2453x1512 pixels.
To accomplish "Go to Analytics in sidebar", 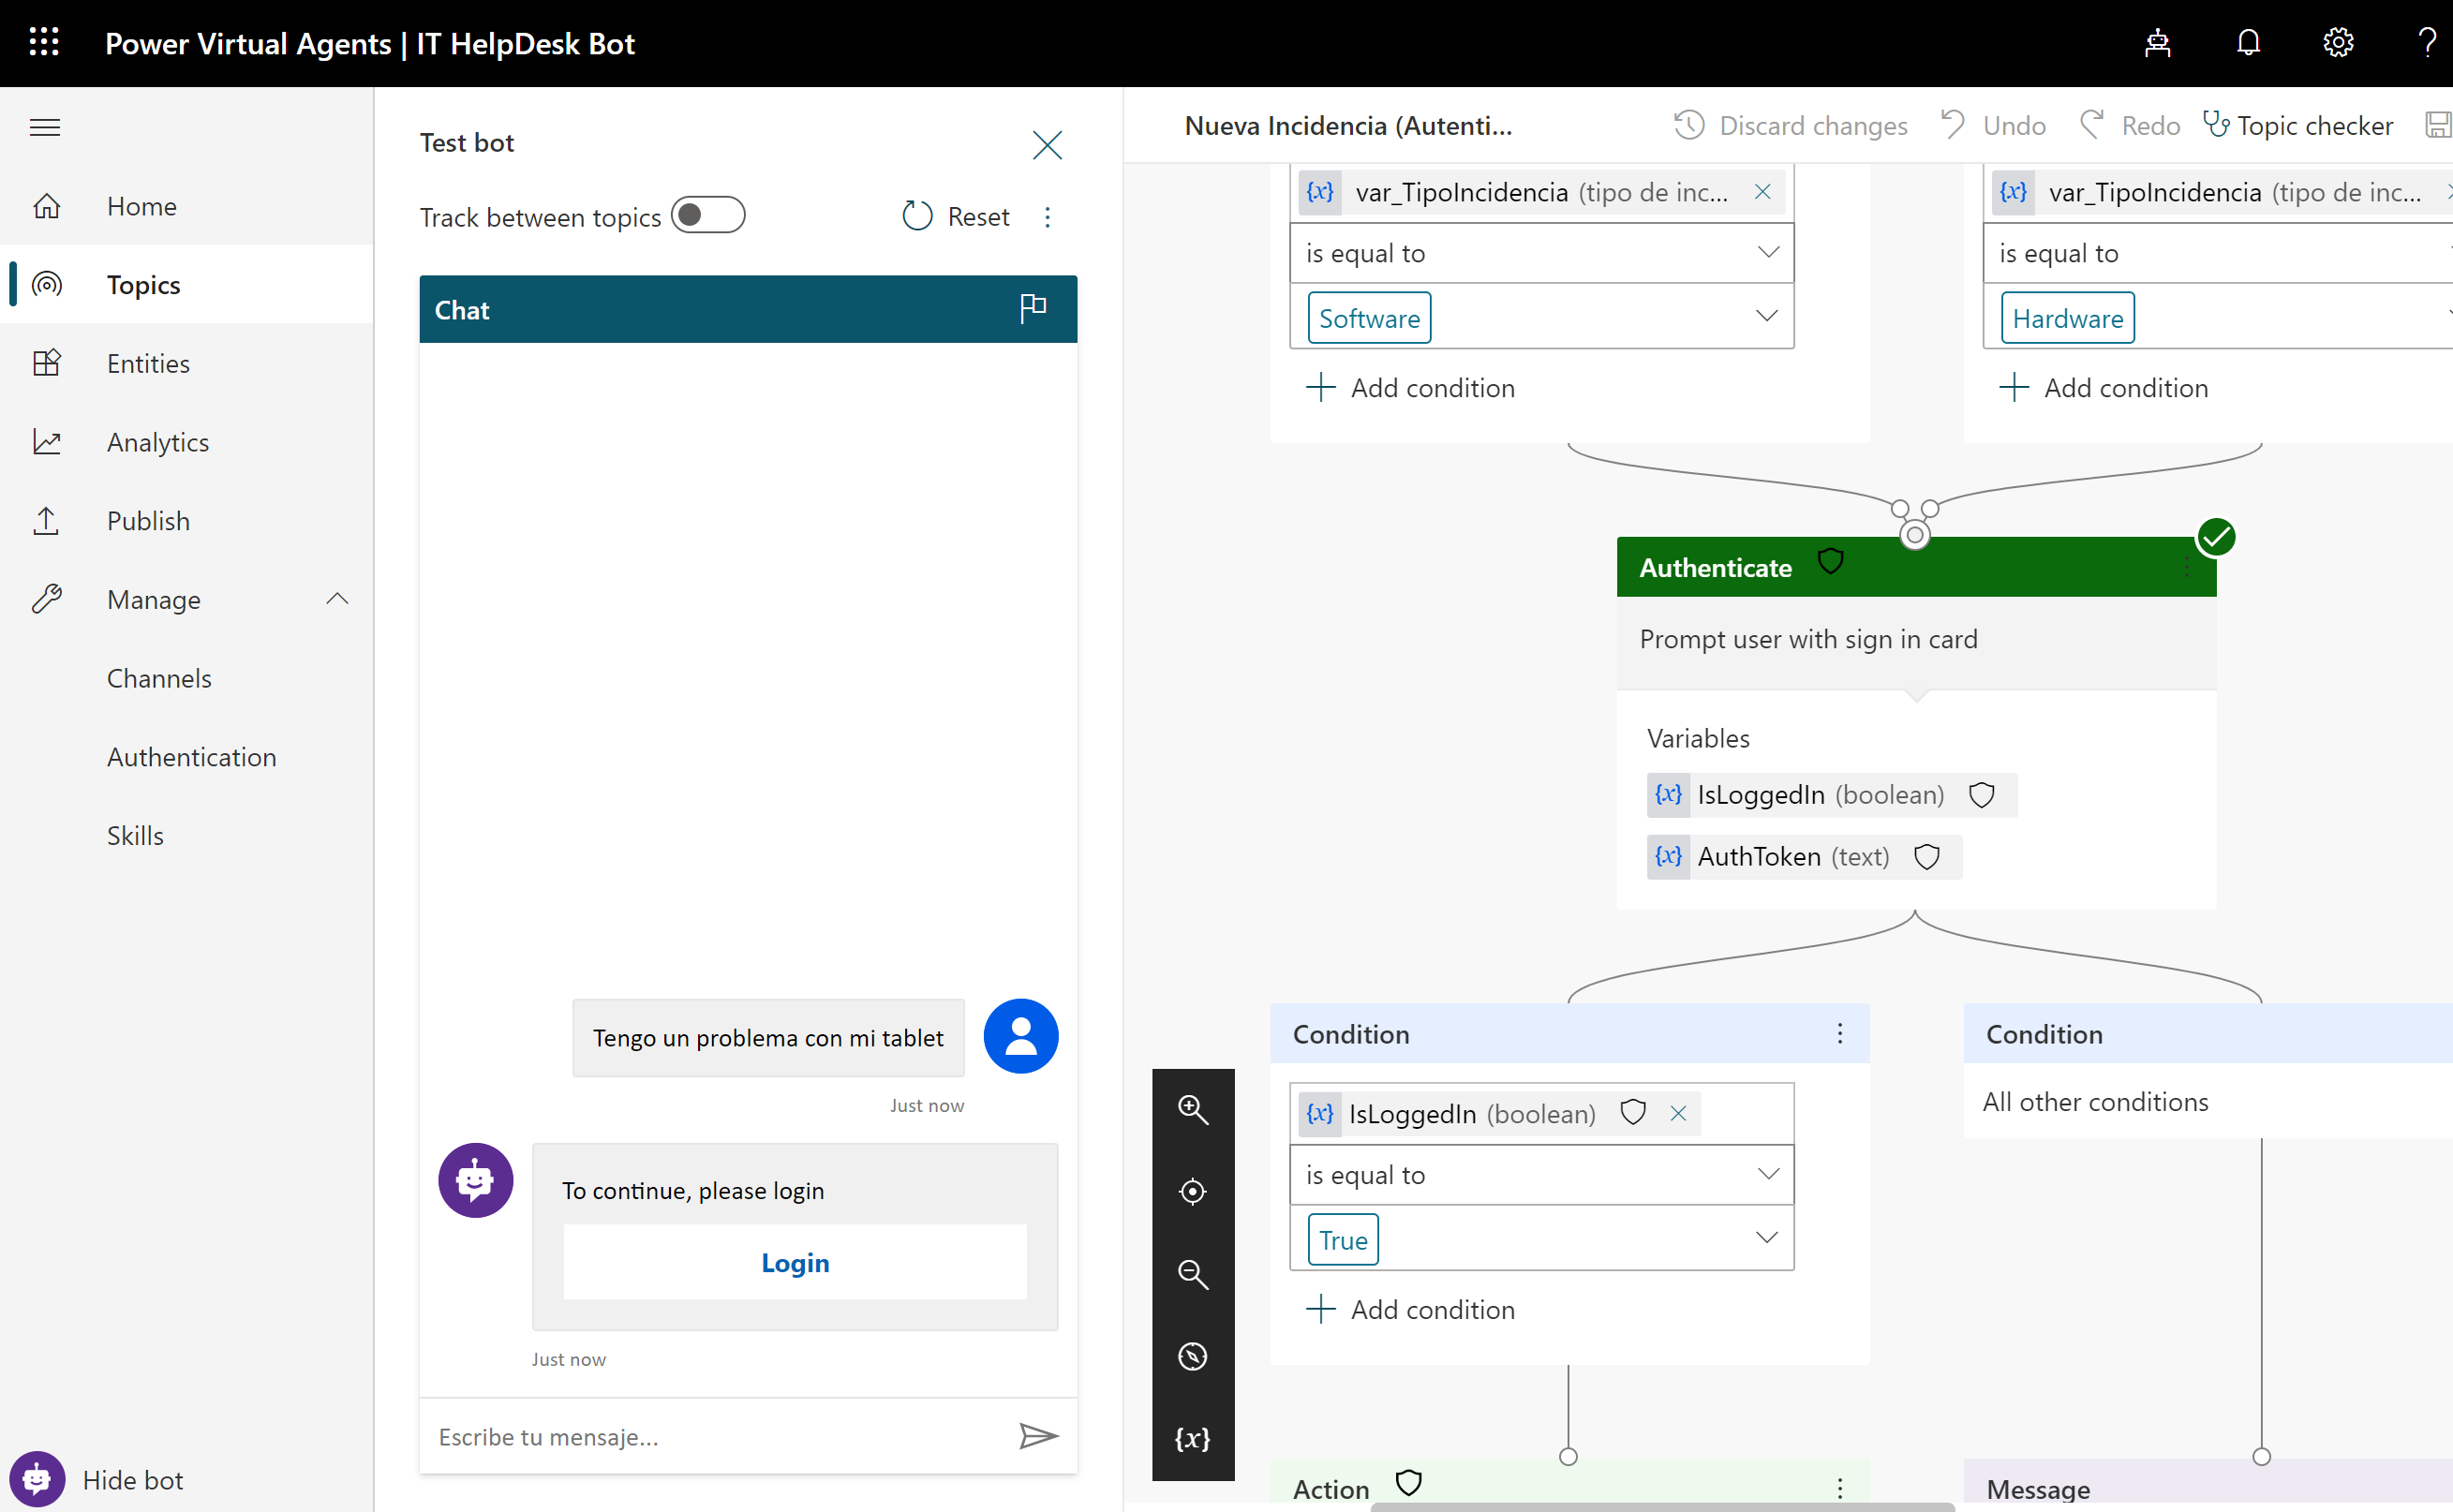I will (157, 442).
